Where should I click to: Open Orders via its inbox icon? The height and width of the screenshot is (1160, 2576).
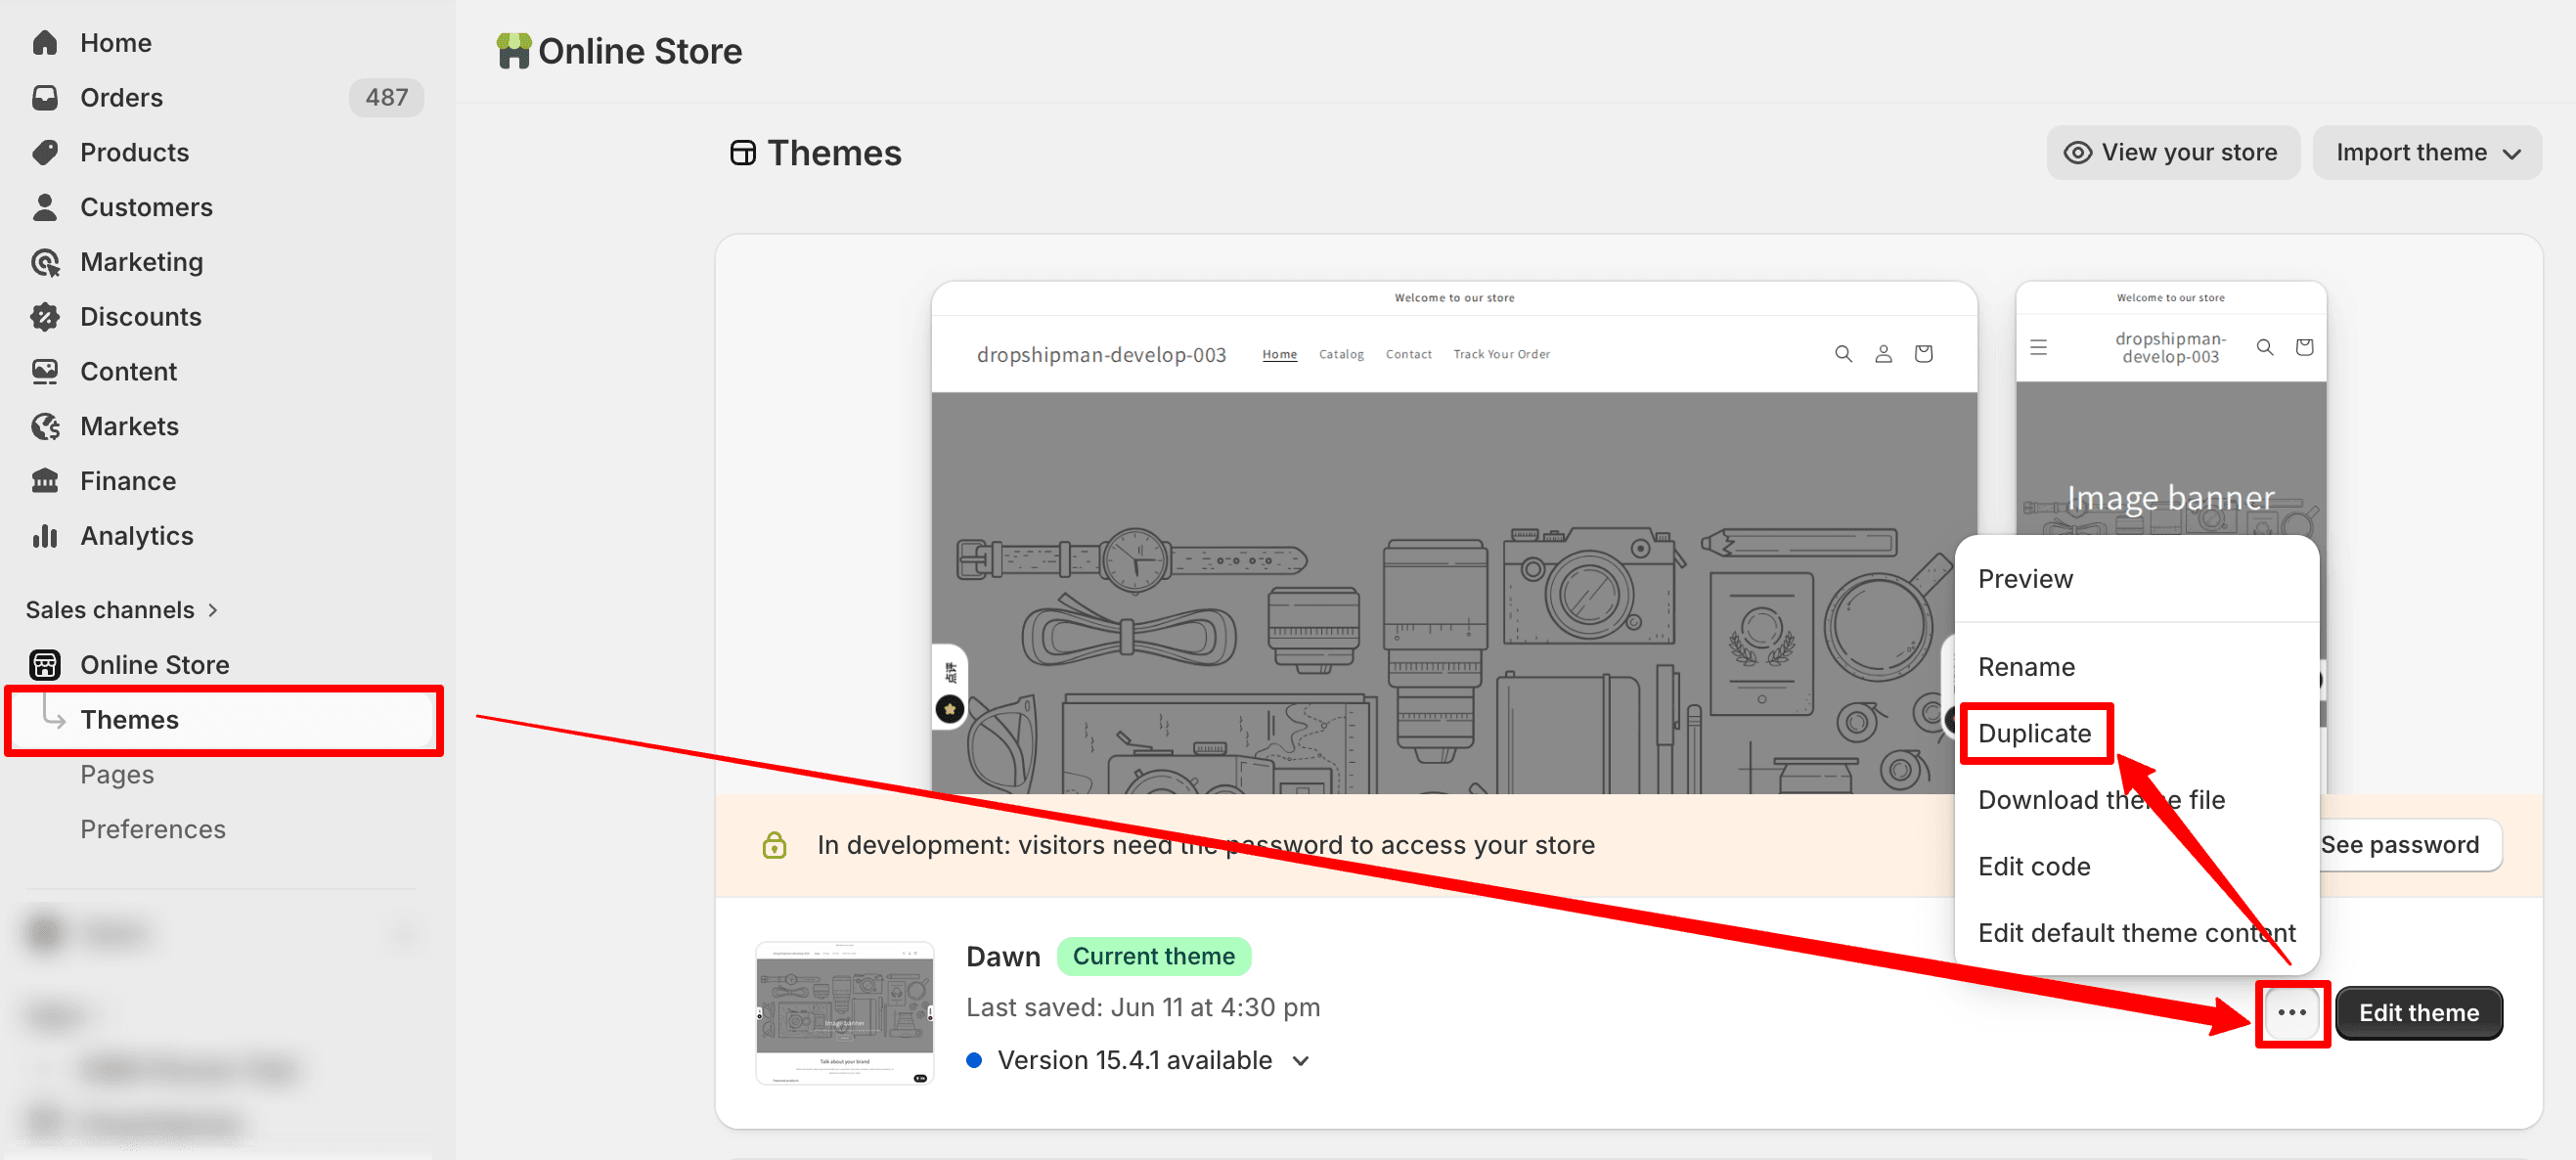[x=45, y=97]
